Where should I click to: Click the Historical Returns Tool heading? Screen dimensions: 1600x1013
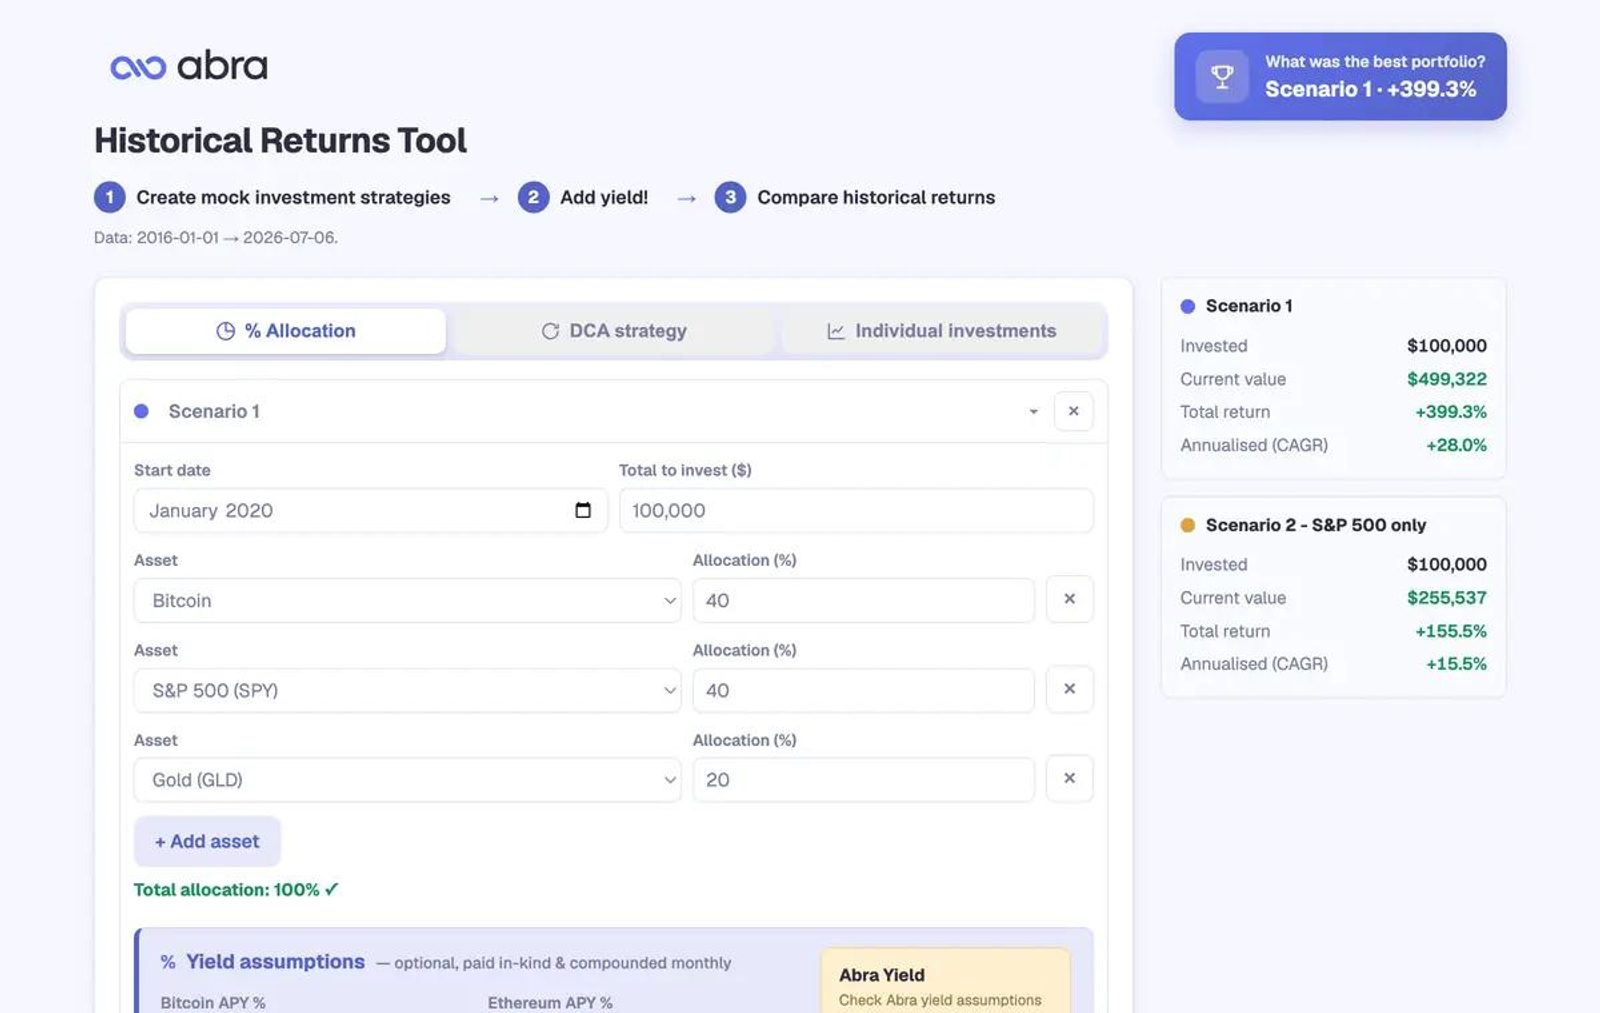pos(280,140)
